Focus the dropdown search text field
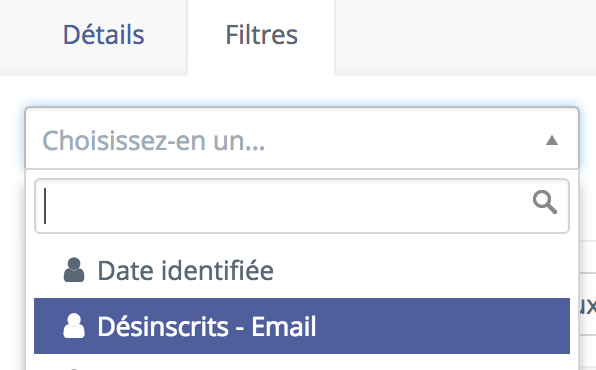The image size is (596, 370). tap(302, 206)
